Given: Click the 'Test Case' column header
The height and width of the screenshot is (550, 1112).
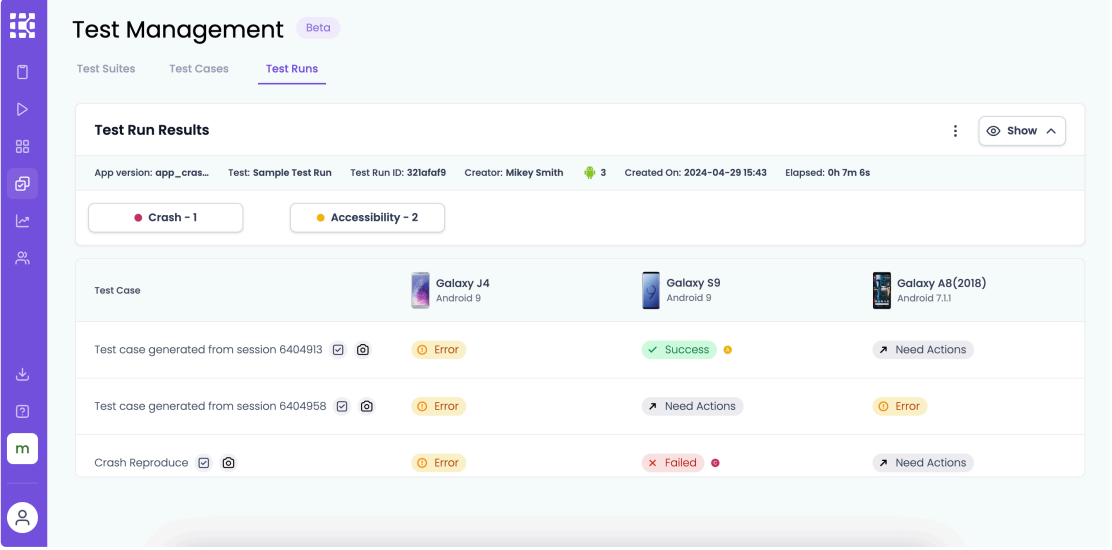Looking at the screenshot, I should pos(117,290).
